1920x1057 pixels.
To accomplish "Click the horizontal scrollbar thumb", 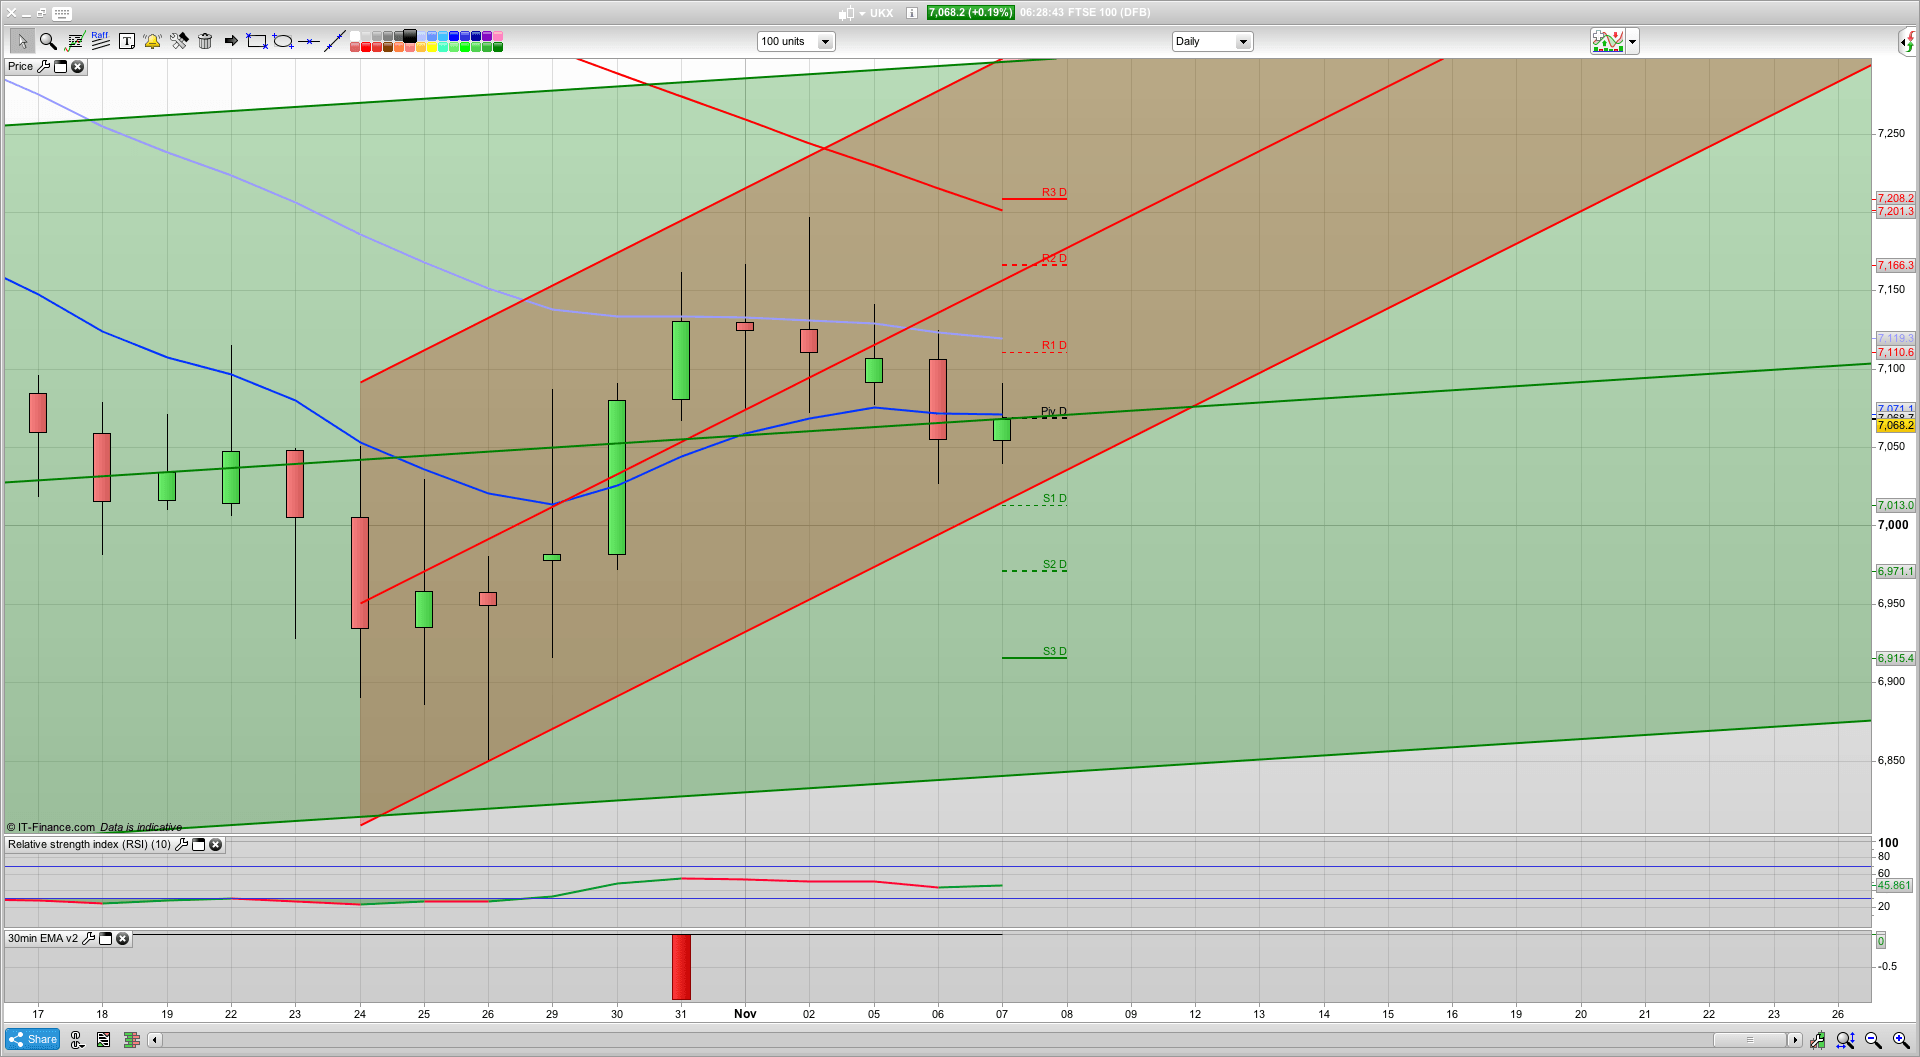I will pos(1750,1040).
